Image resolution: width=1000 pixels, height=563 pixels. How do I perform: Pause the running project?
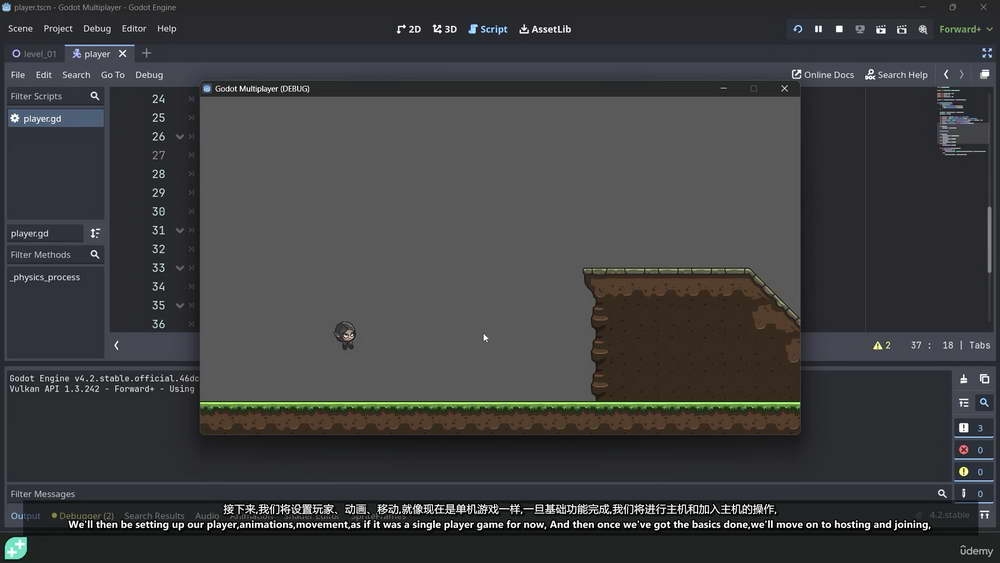818,29
